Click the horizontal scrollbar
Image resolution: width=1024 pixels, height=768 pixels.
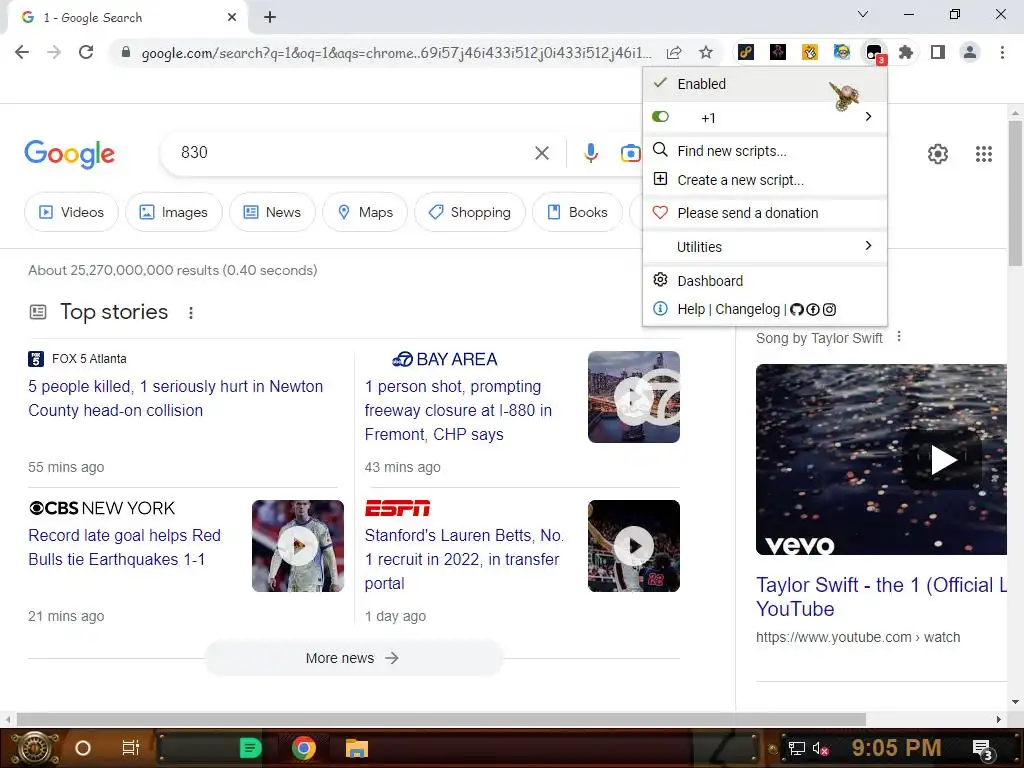441,719
